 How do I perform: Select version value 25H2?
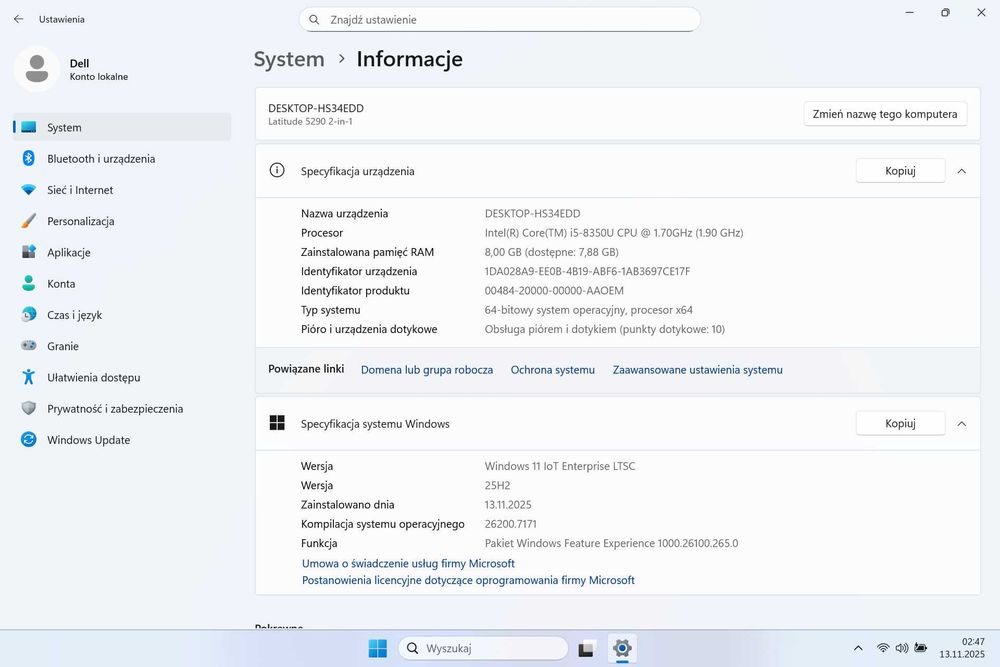497,485
